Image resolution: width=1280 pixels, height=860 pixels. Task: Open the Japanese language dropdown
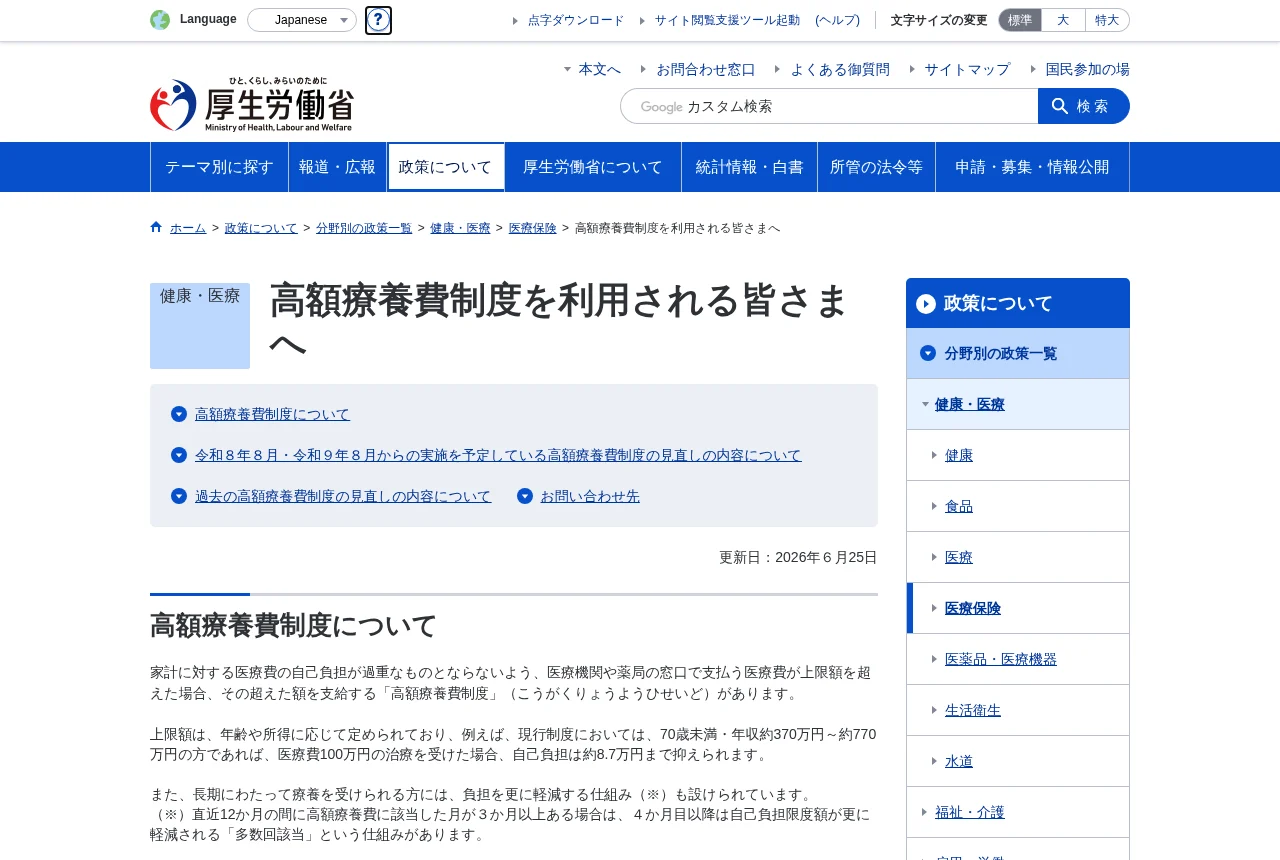click(x=302, y=20)
